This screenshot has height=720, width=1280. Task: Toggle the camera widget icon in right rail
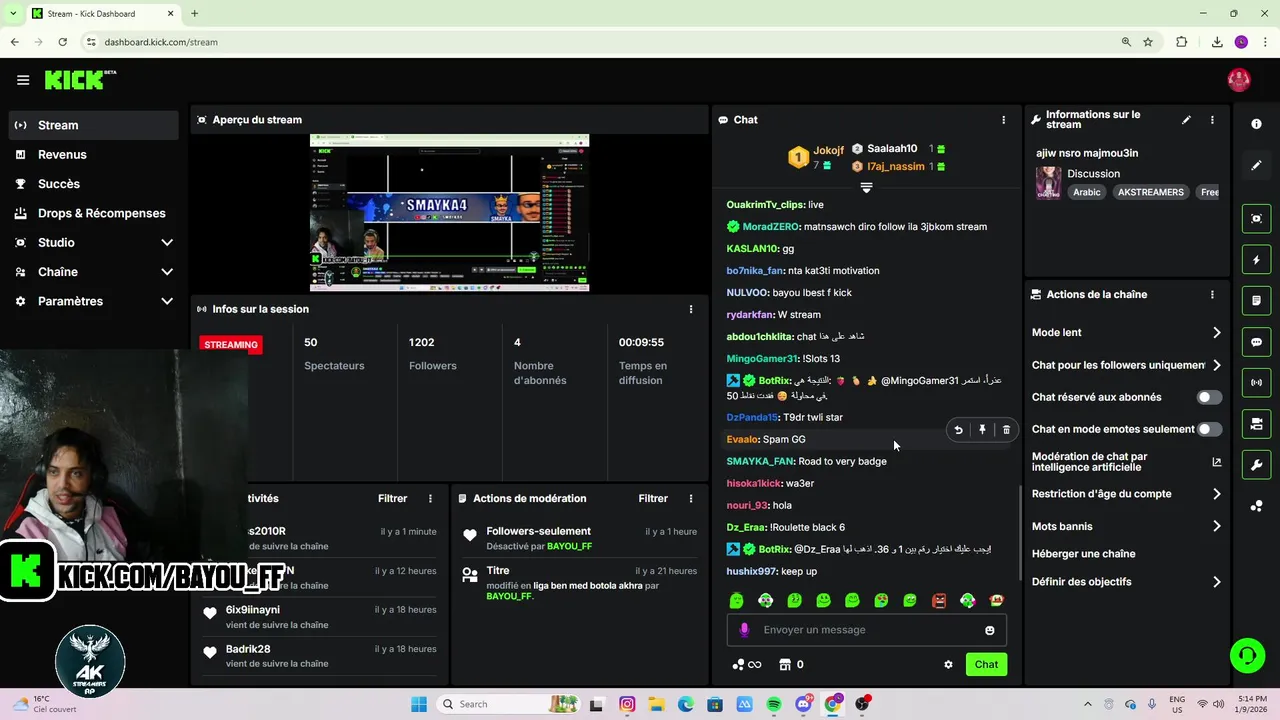point(1256,425)
